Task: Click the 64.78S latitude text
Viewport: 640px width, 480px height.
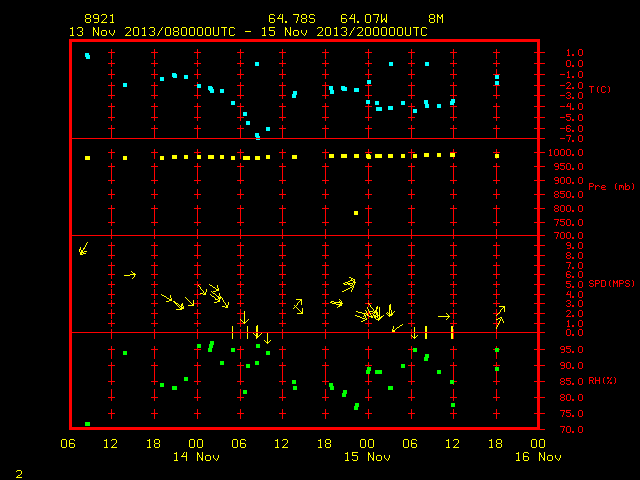Action: click(x=292, y=19)
